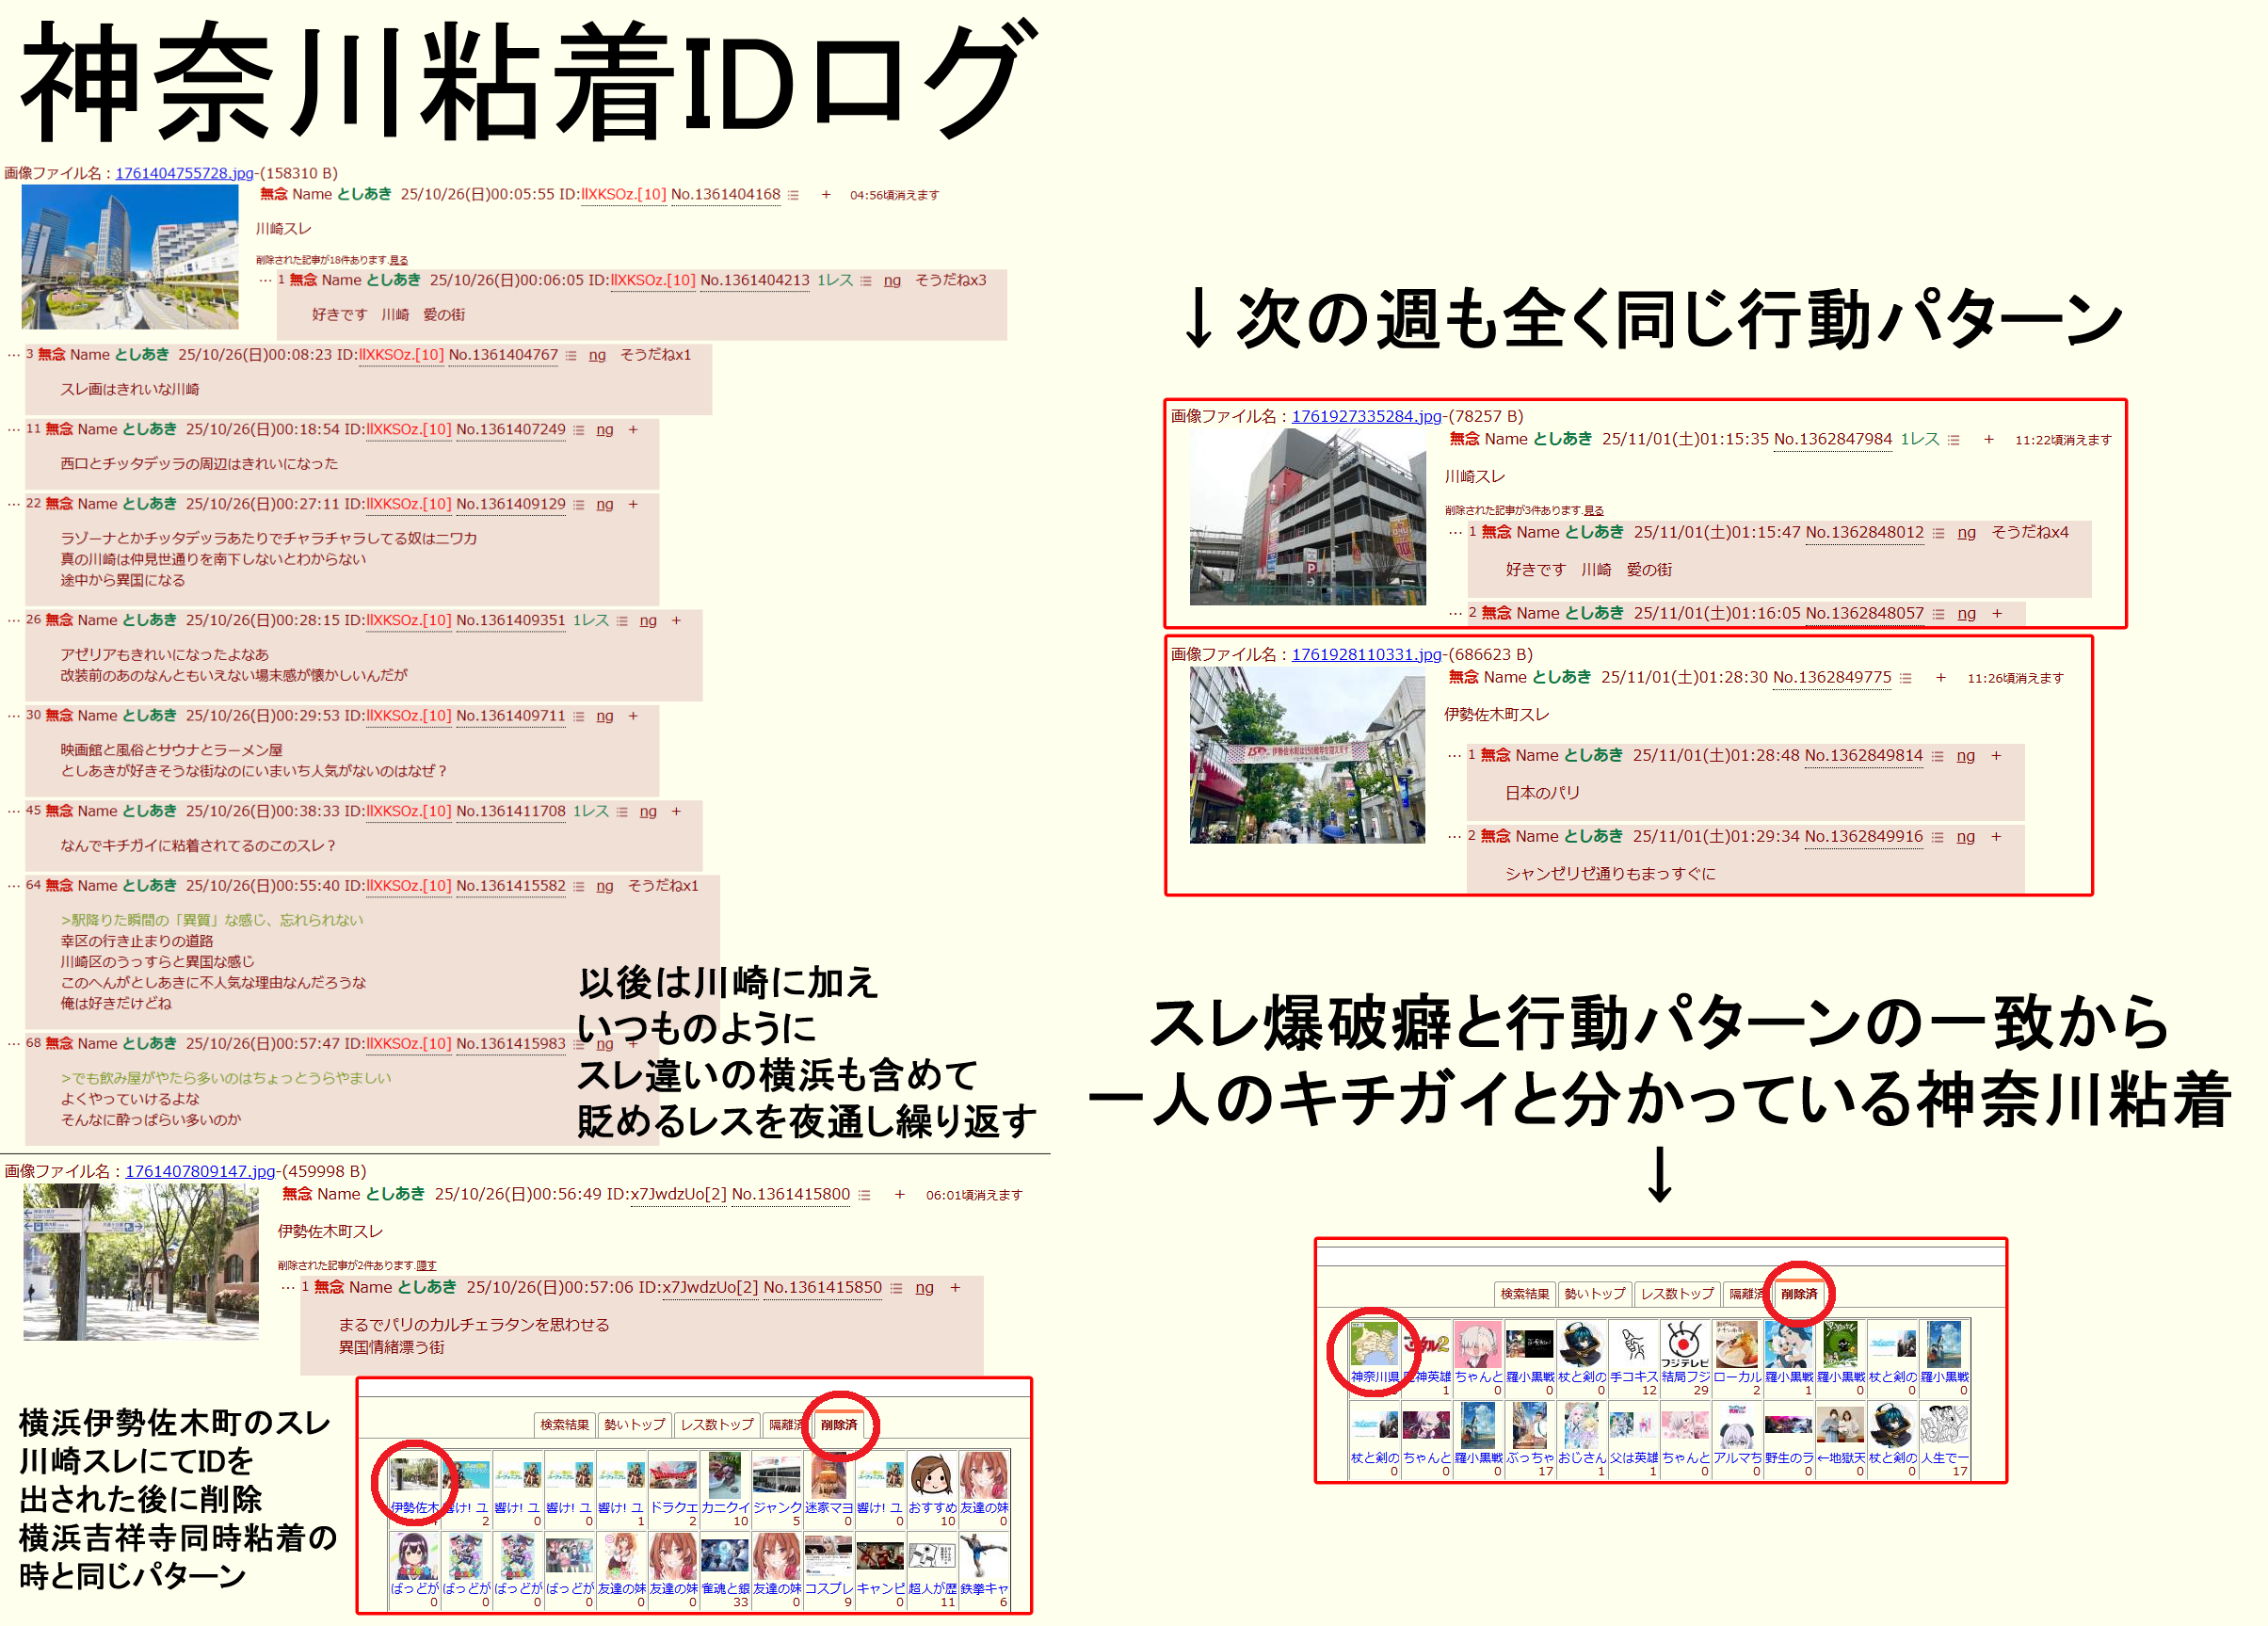The image size is (2268, 1626).
Task: Open image link 1761404755728.jpg
Action: [x=185, y=173]
